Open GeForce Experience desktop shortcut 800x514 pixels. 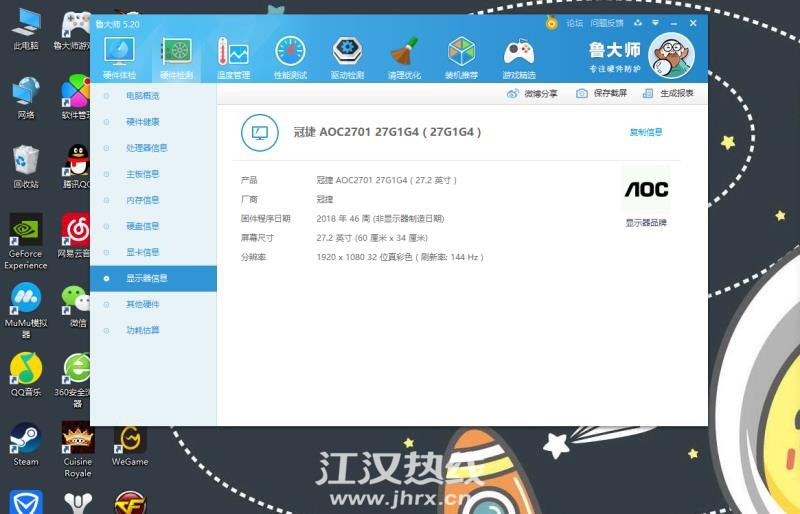click(x=26, y=241)
